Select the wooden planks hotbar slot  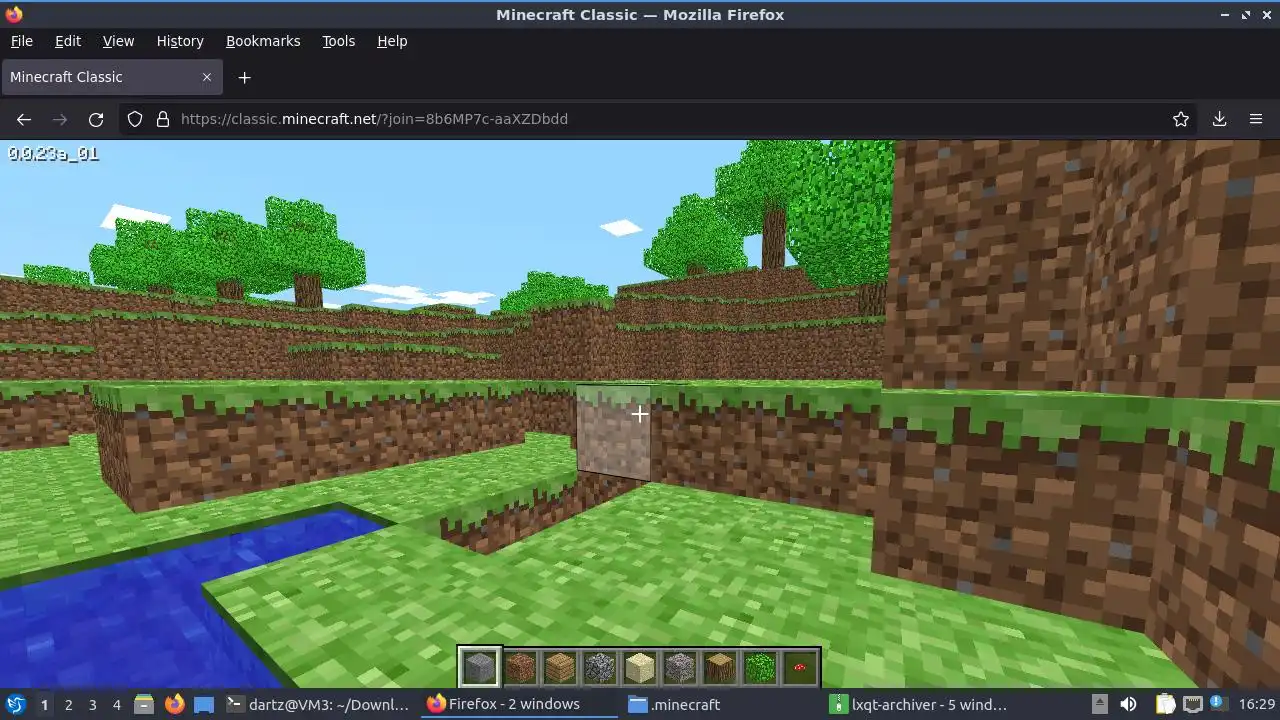coord(560,667)
